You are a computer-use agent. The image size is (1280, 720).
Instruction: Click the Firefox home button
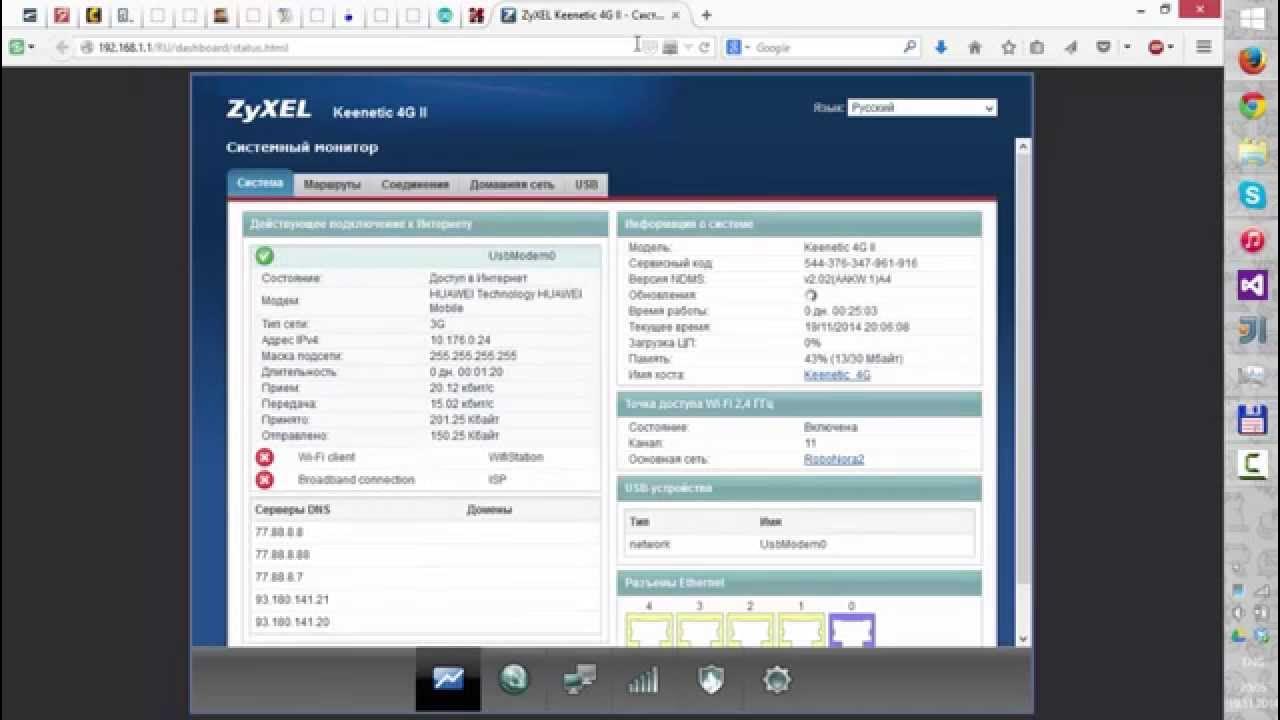(x=975, y=47)
